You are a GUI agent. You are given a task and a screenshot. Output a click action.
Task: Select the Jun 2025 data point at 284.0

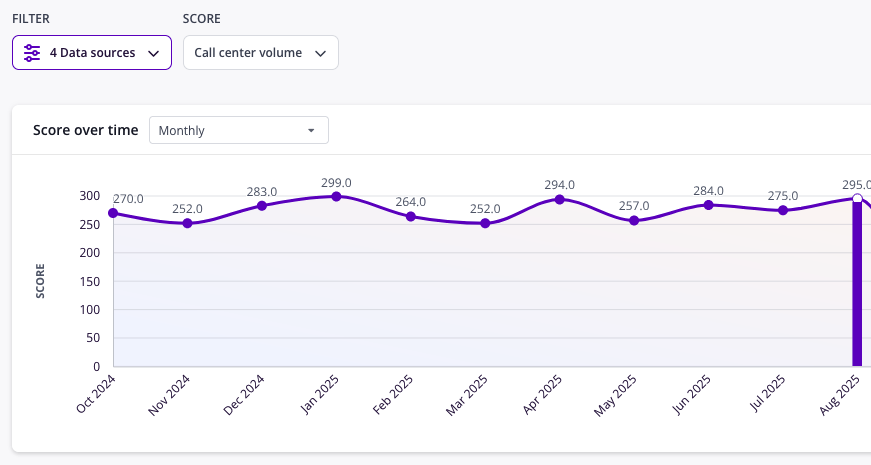coord(709,206)
